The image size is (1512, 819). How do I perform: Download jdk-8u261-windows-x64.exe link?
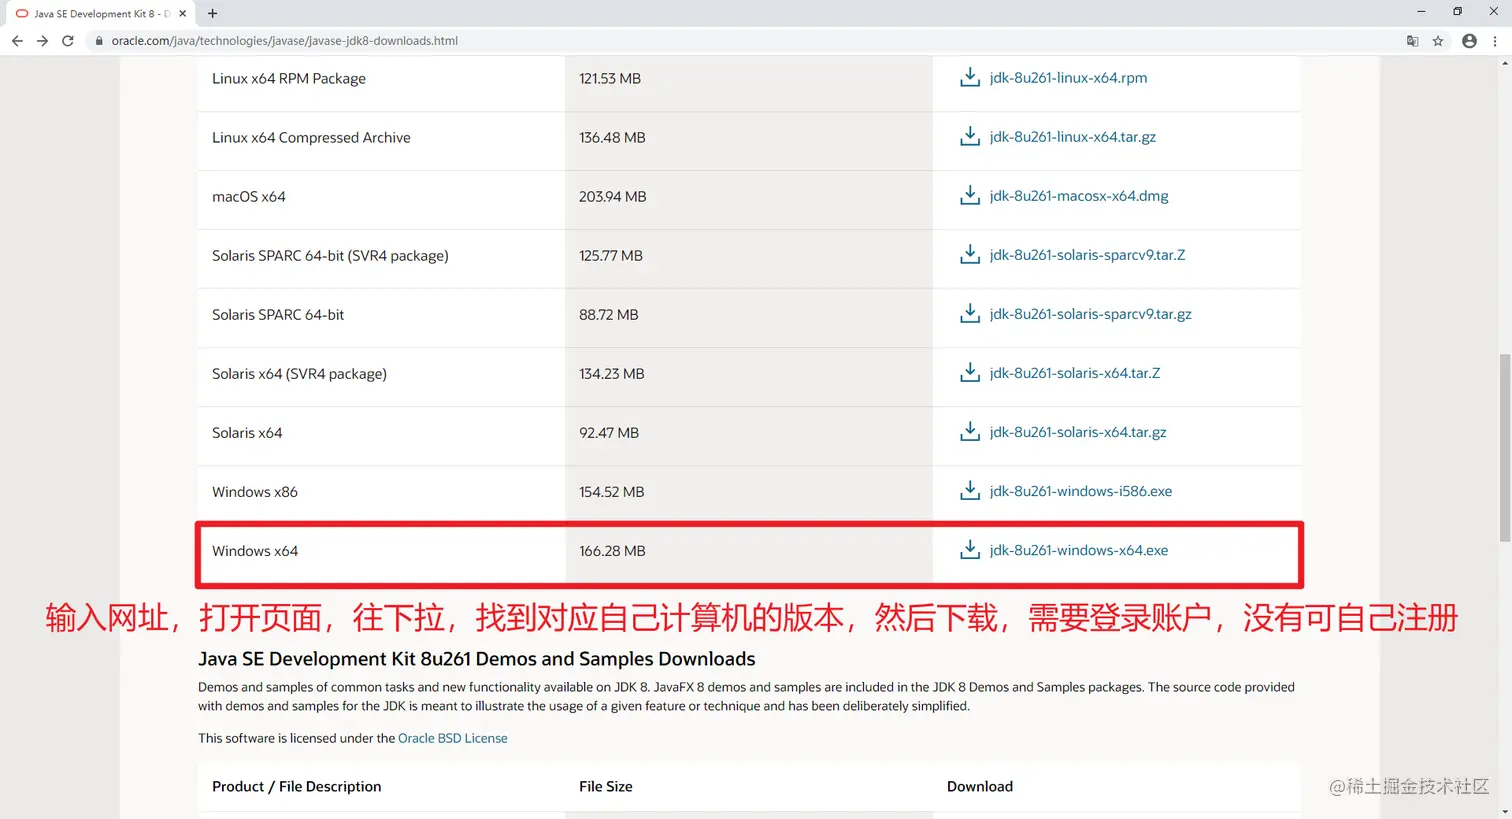(x=1078, y=550)
